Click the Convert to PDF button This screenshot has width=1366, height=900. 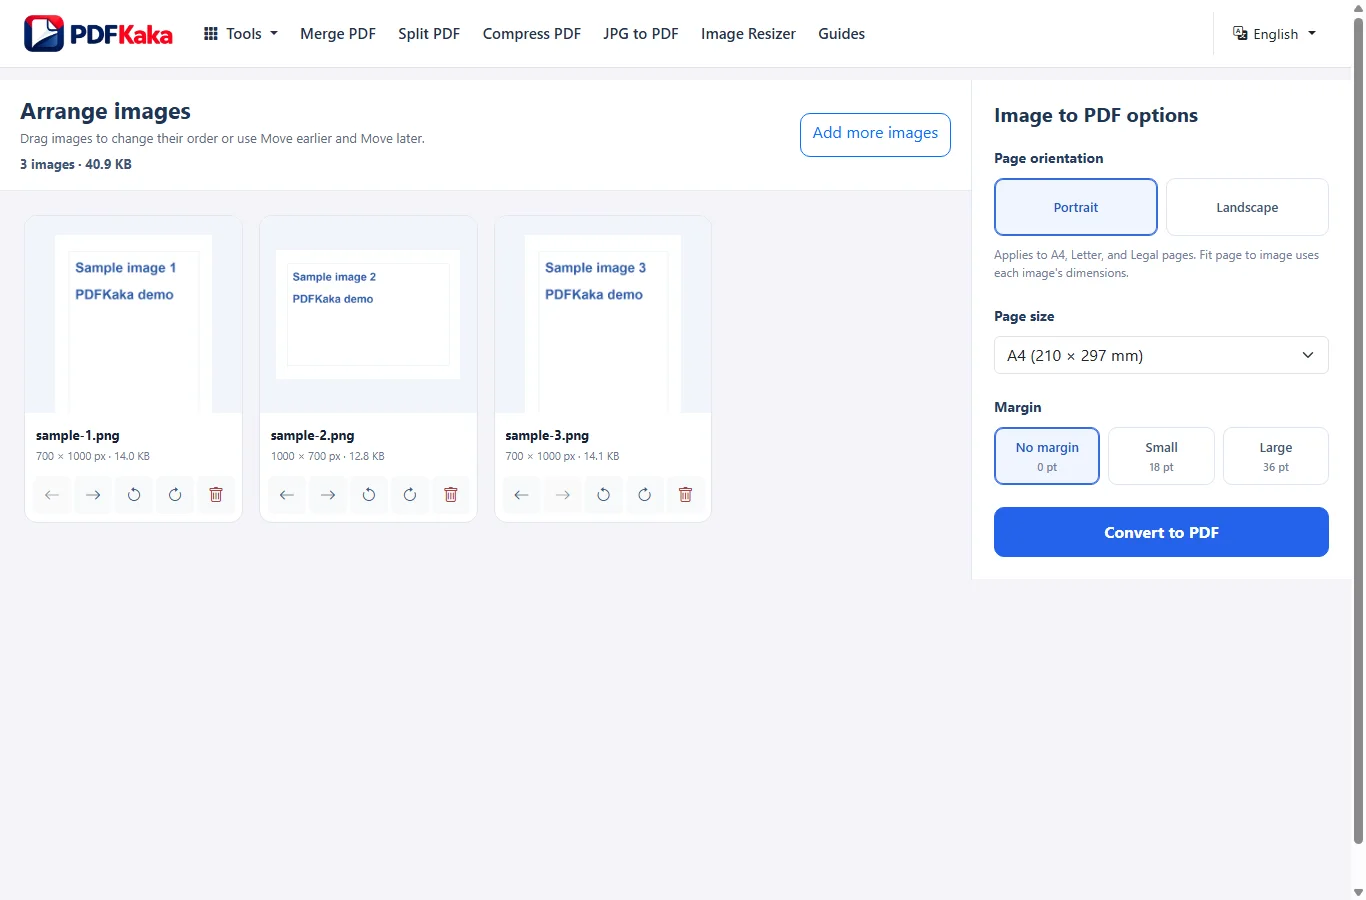coord(1161,532)
